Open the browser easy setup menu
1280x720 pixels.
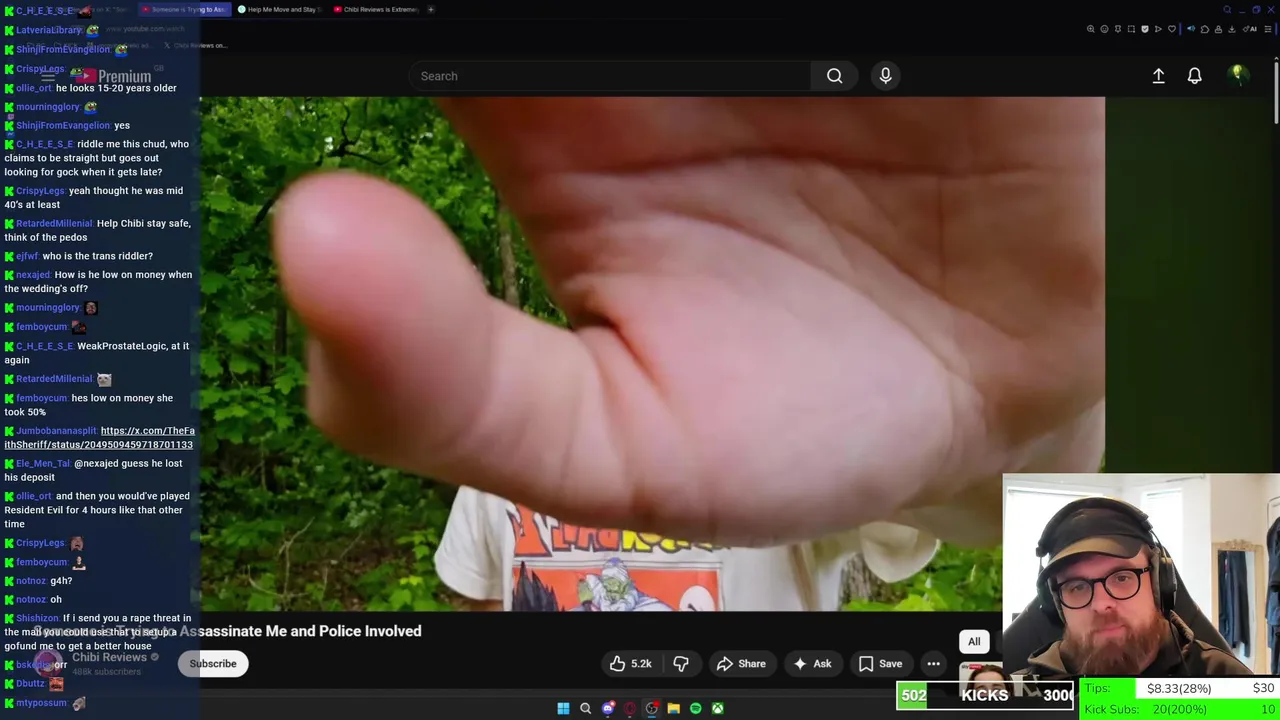[1267, 29]
